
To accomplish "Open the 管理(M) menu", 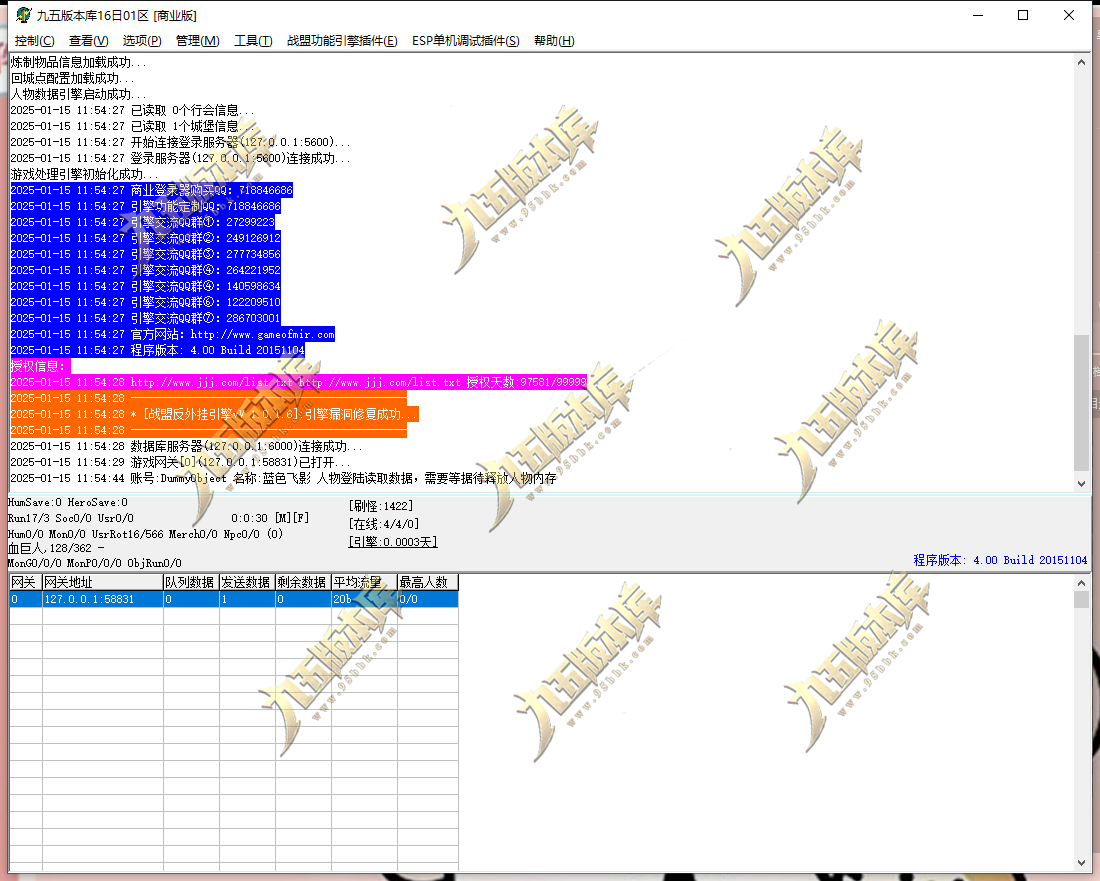I will coord(197,41).
